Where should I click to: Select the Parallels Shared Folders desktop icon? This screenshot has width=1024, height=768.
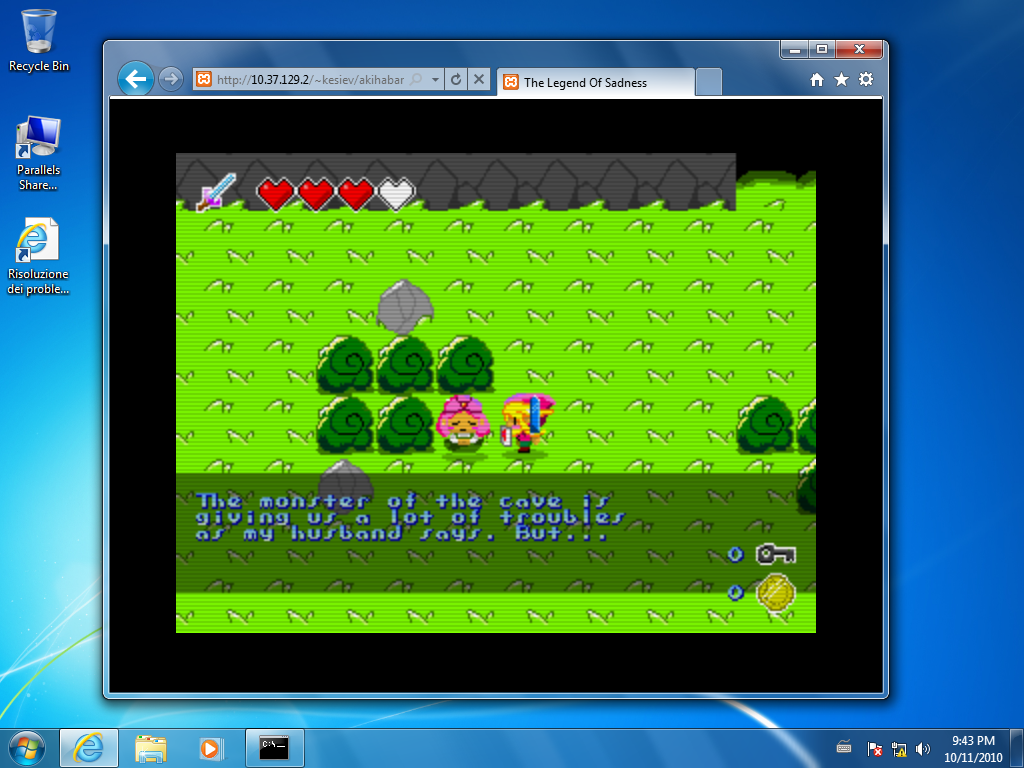(39, 153)
